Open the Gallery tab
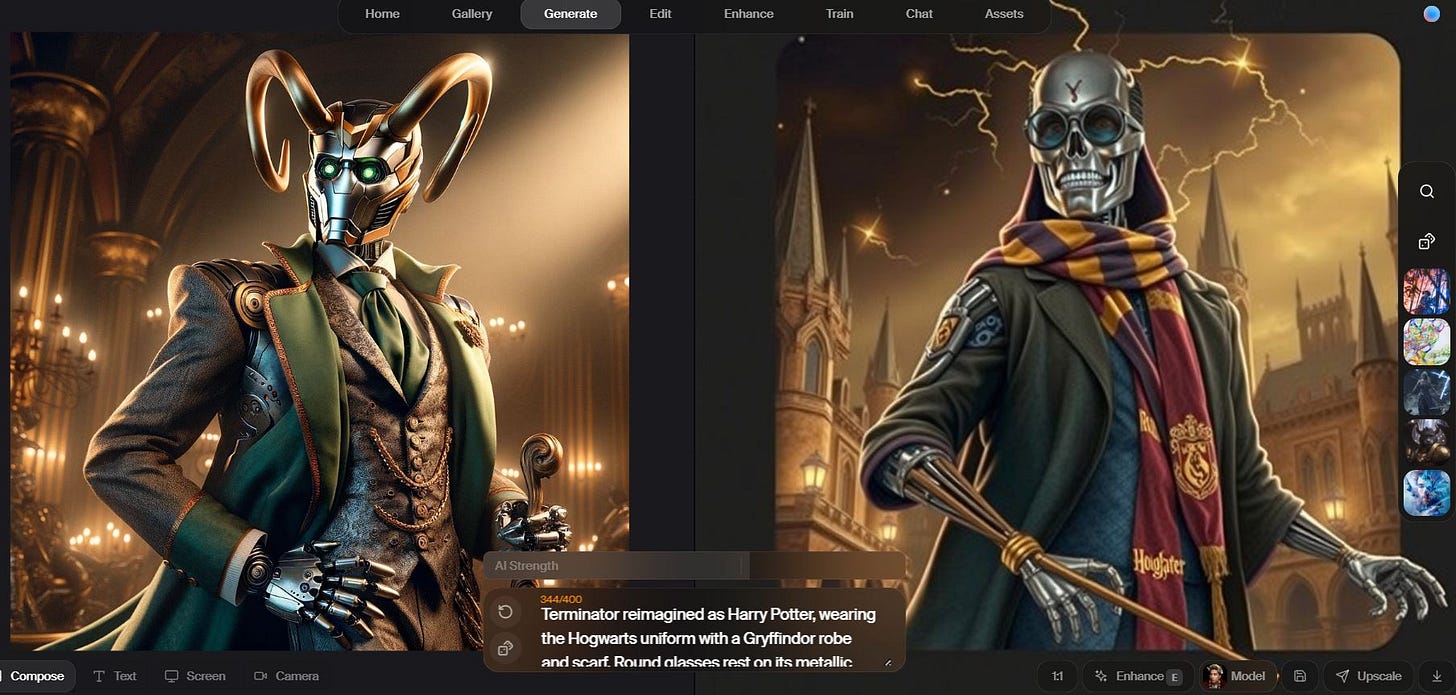The height and width of the screenshot is (695, 1456). (x=472, y=14)
